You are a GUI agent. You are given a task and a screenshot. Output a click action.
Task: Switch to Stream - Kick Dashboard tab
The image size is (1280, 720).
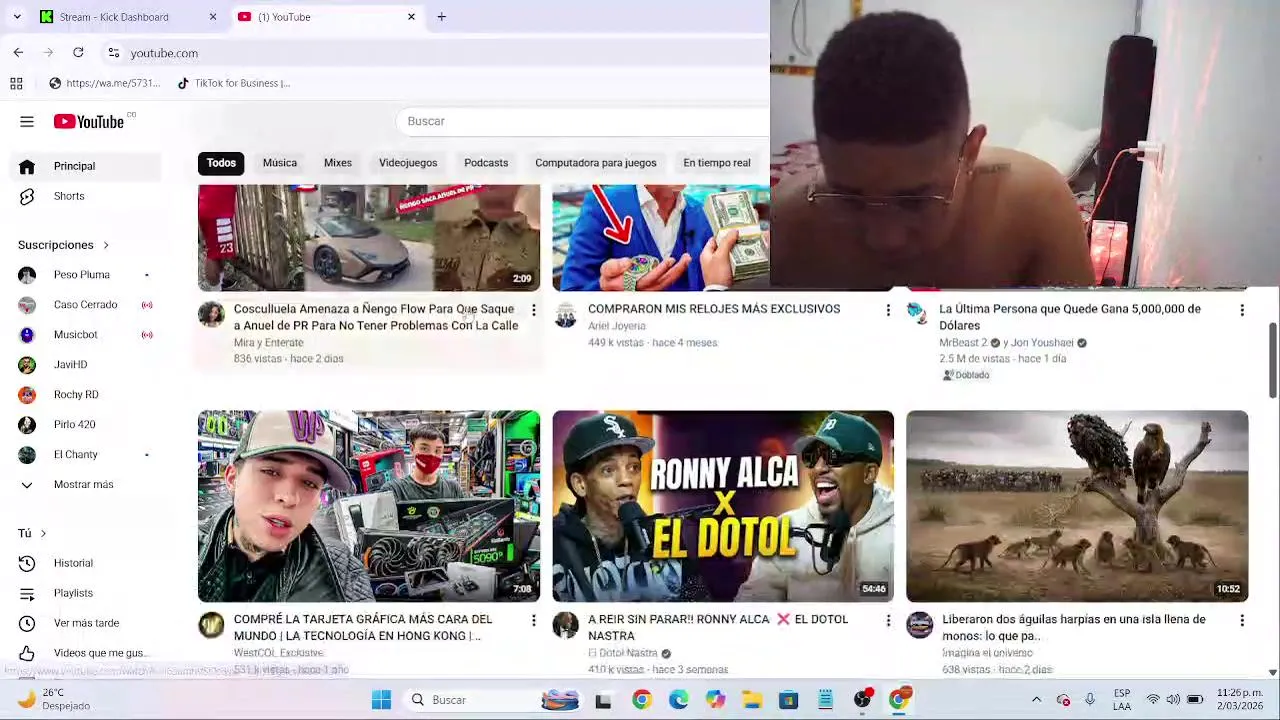pyautogui.click(x=126, y=17)
